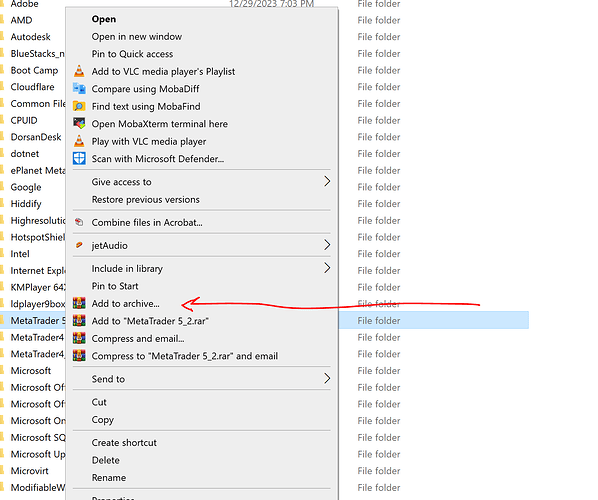The width and height of the screenshot is (598, 500).
Task: Choose Cut from the context menu
Action: [x=99, y=402]
